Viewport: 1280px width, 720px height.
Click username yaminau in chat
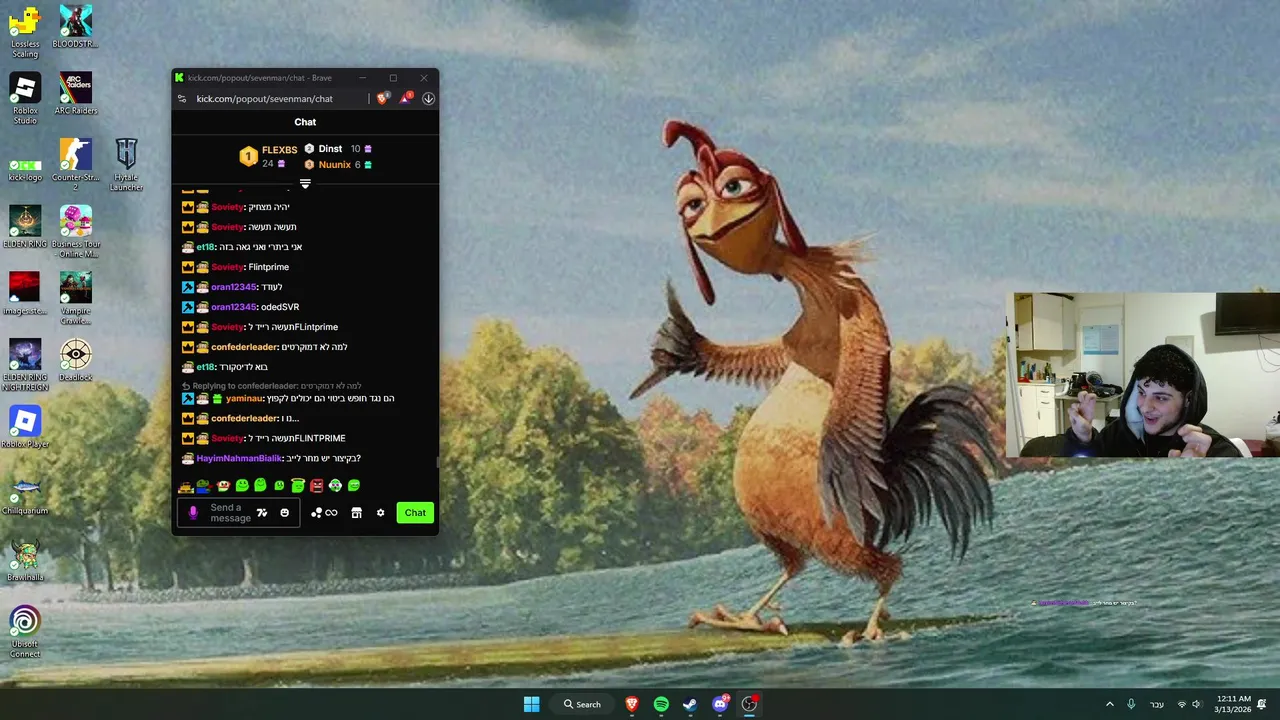[245, 398]
